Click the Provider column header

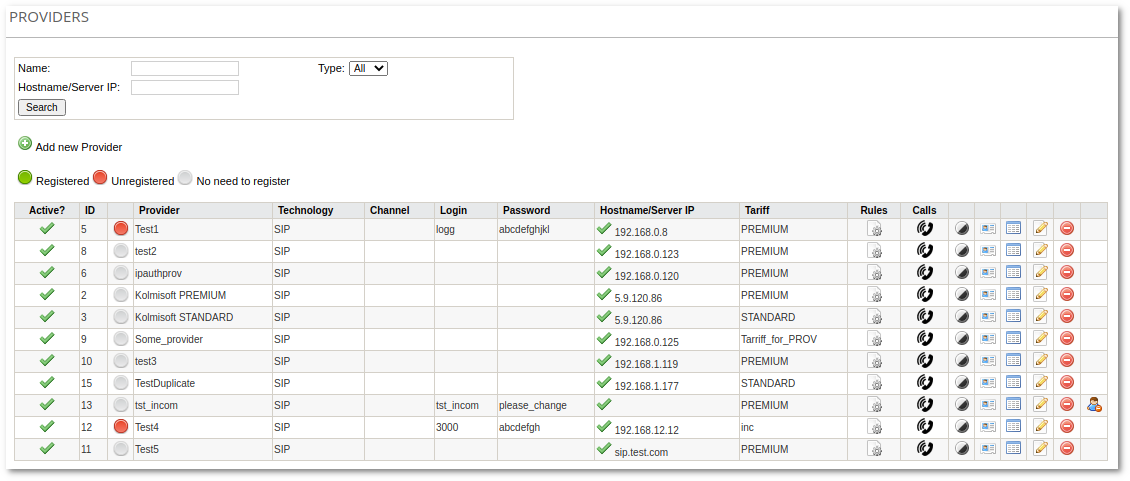[x=159, y=211]
